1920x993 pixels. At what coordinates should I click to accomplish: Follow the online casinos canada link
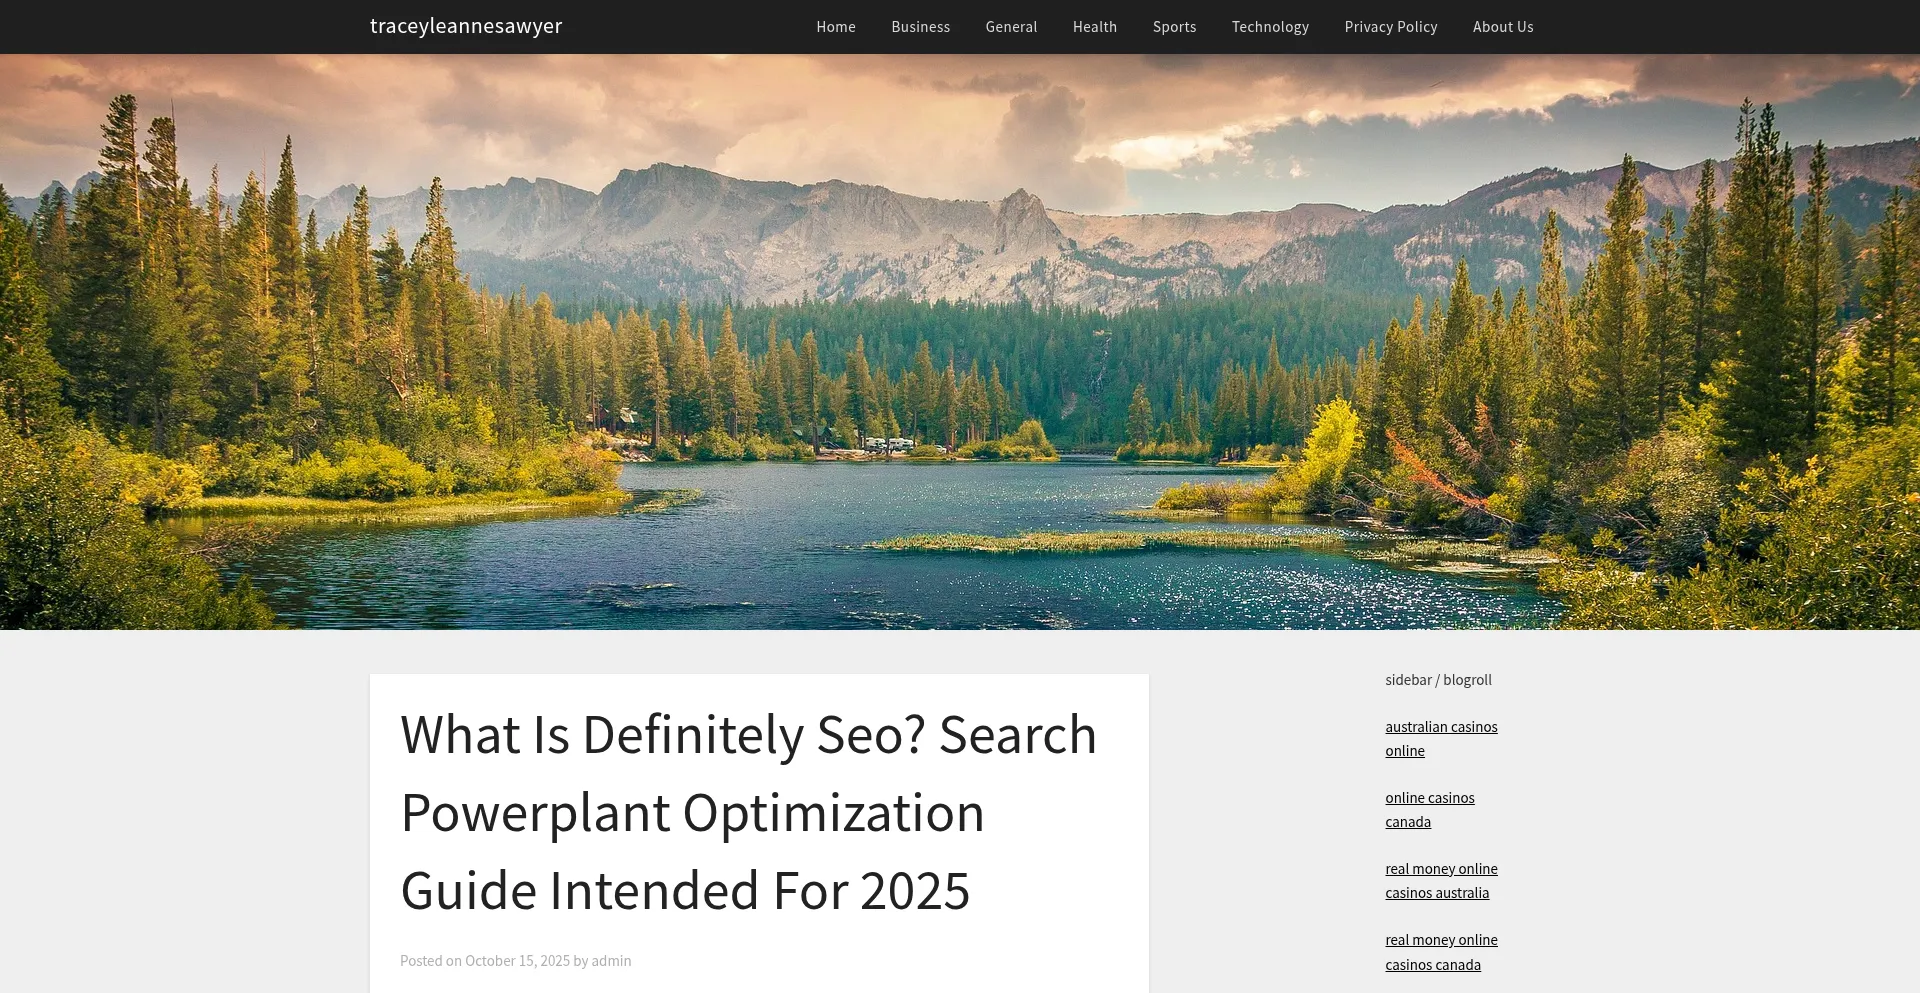click(x=1430, y=810)
